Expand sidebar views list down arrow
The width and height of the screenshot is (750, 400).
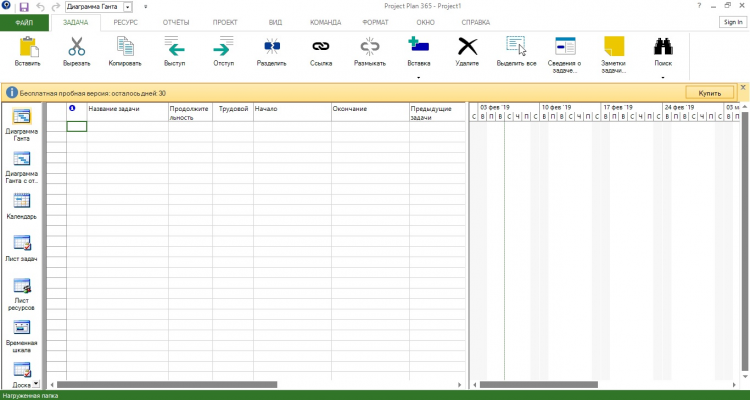click(x=36, y=384)
